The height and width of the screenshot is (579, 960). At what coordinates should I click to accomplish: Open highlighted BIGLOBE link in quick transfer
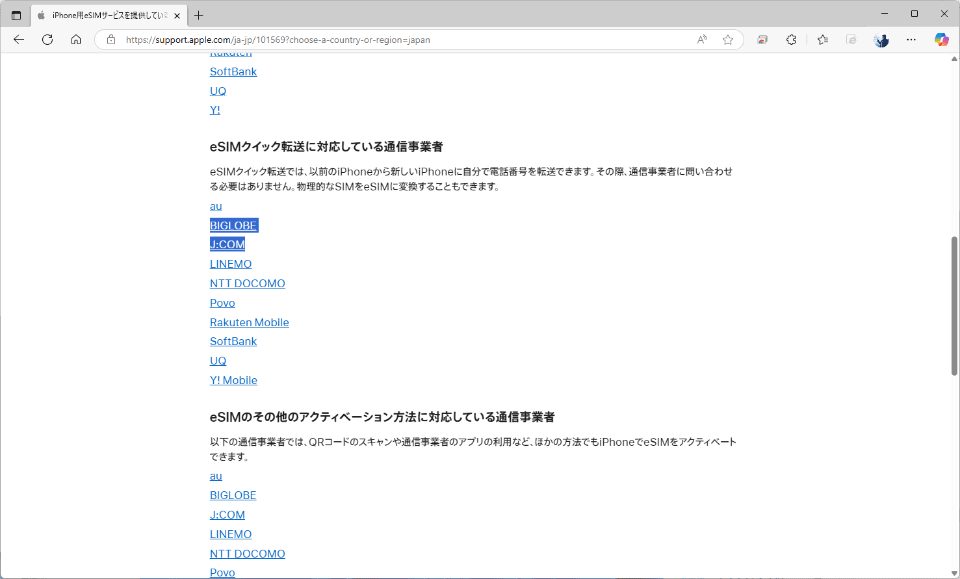coord(233,225)
